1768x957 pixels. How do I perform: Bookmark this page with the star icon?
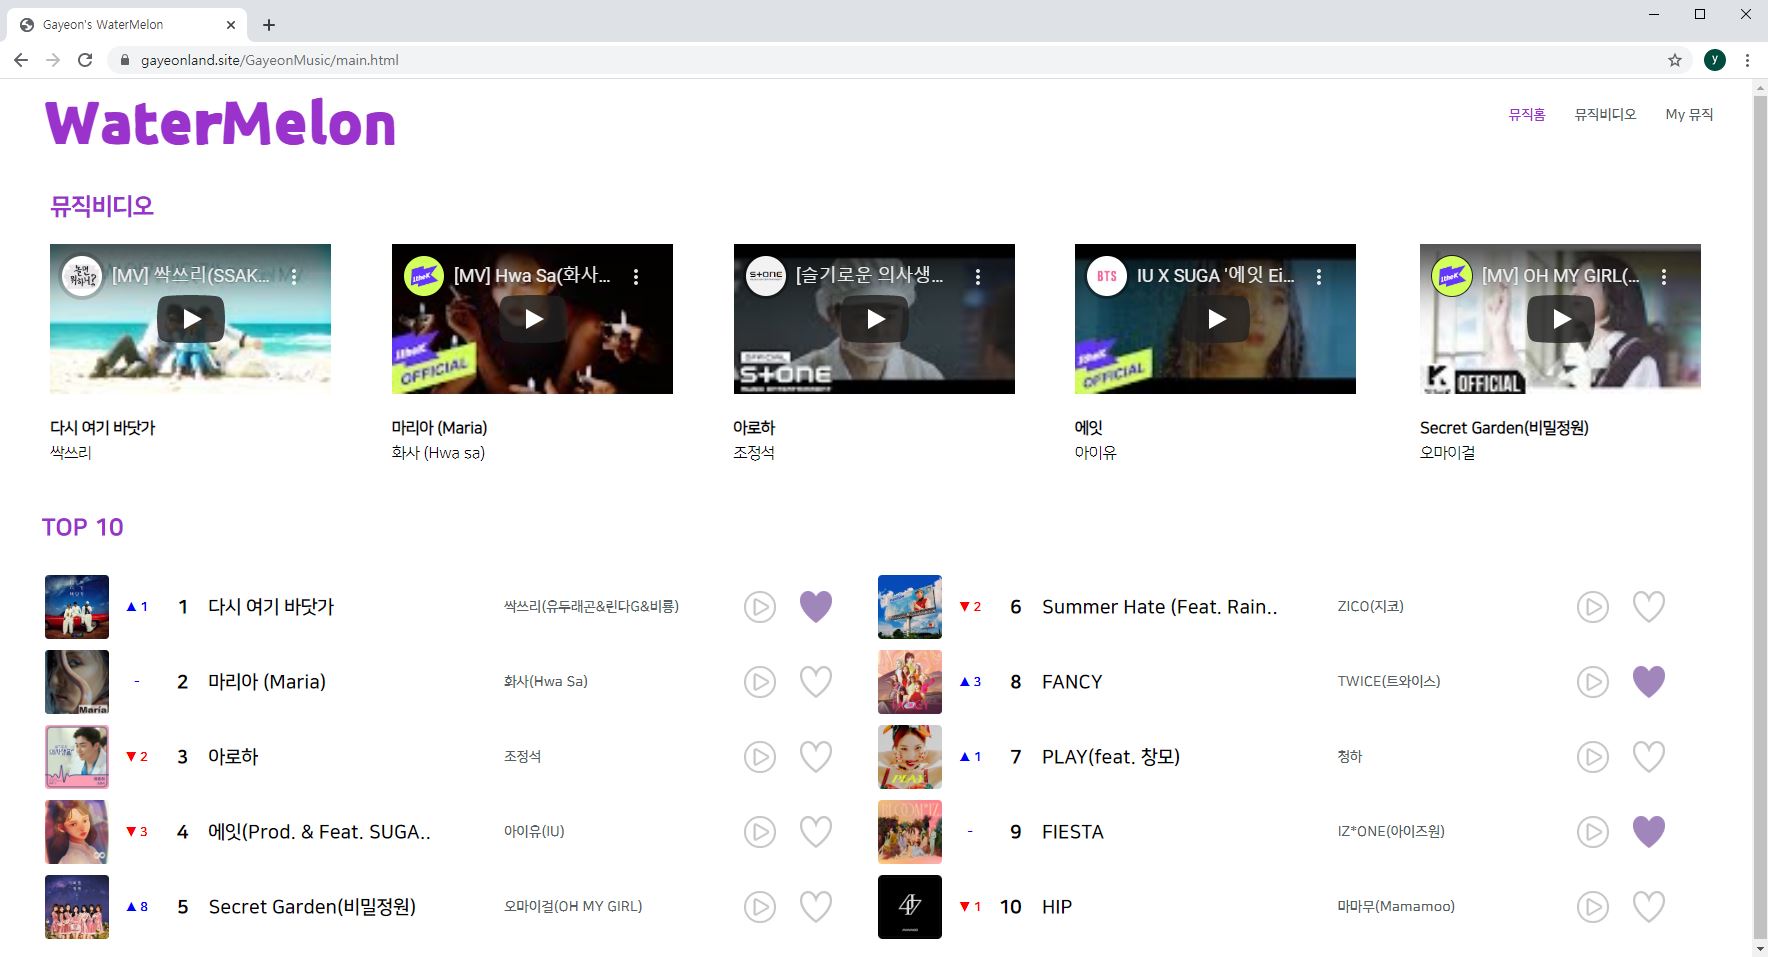(x=1674, y=60)
